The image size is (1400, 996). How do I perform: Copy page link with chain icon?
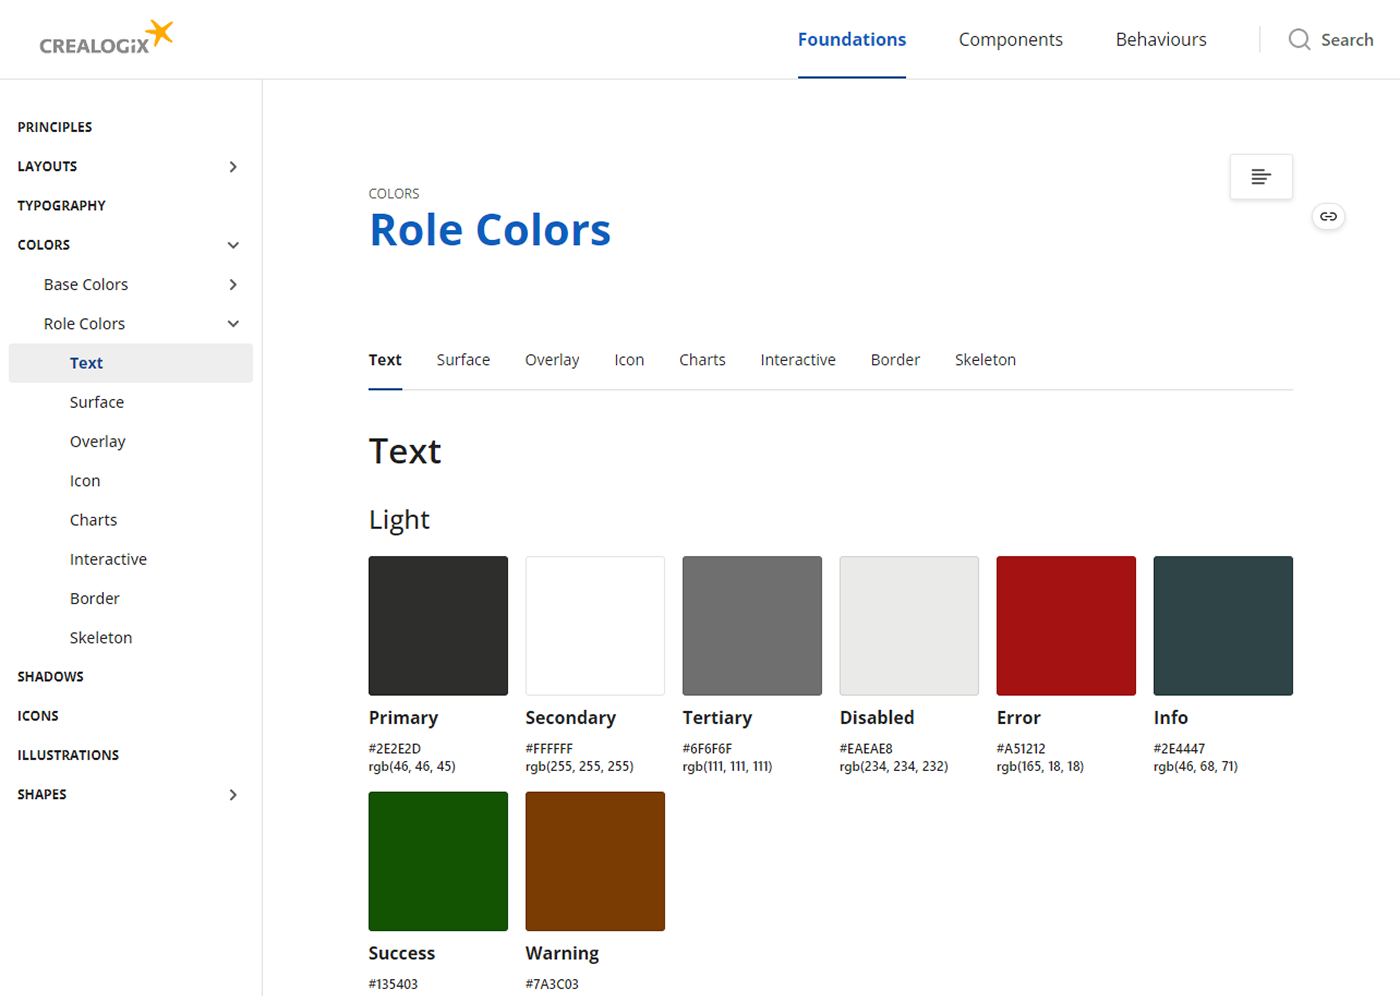pyautogui.click(x=1328, y=216)
